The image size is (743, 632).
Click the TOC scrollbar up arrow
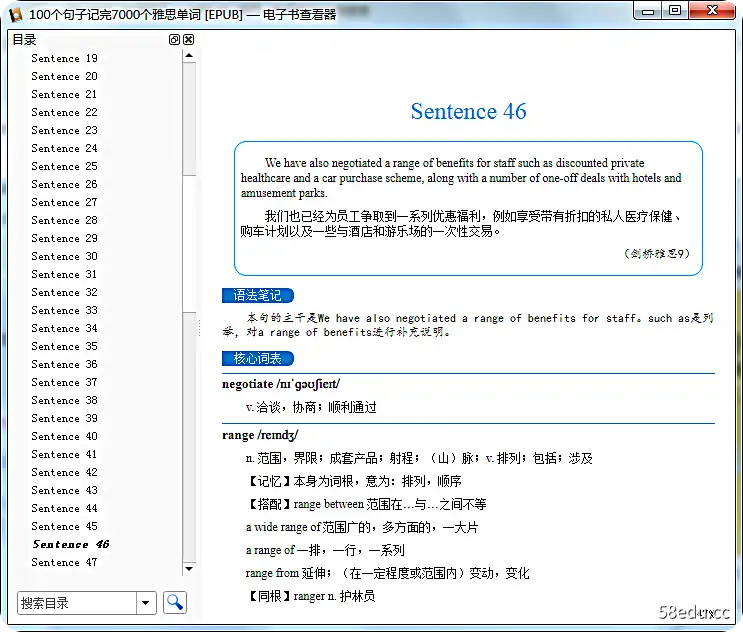tap(189, 56)
